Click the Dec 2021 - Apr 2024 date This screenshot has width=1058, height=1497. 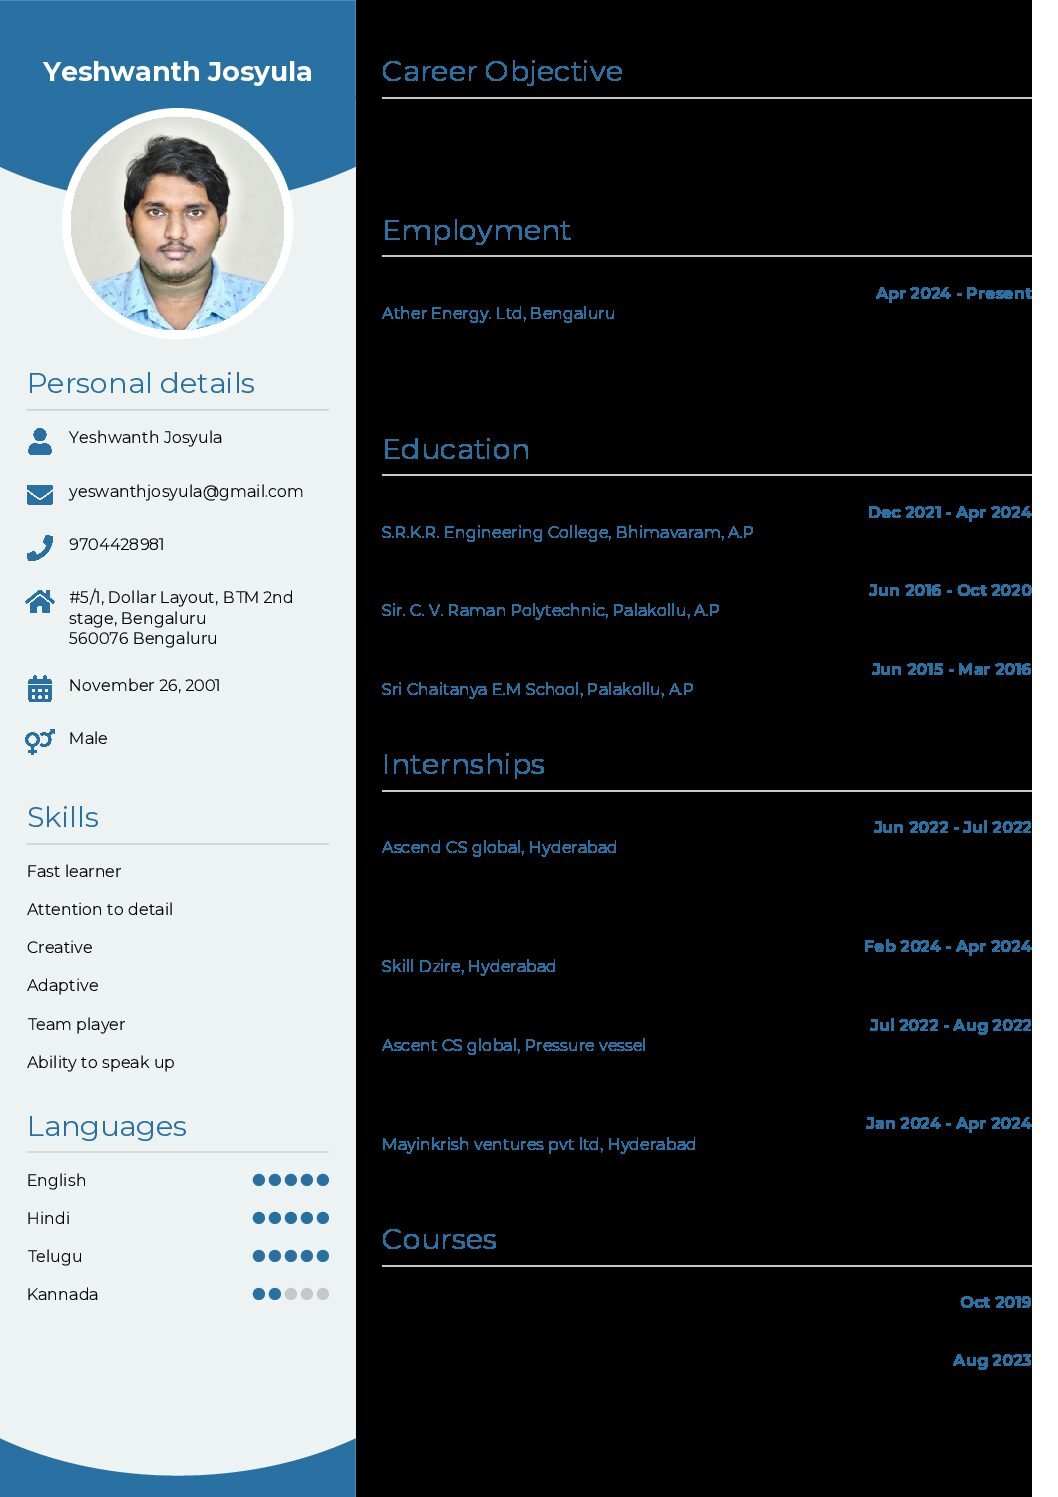pos(949,512)
